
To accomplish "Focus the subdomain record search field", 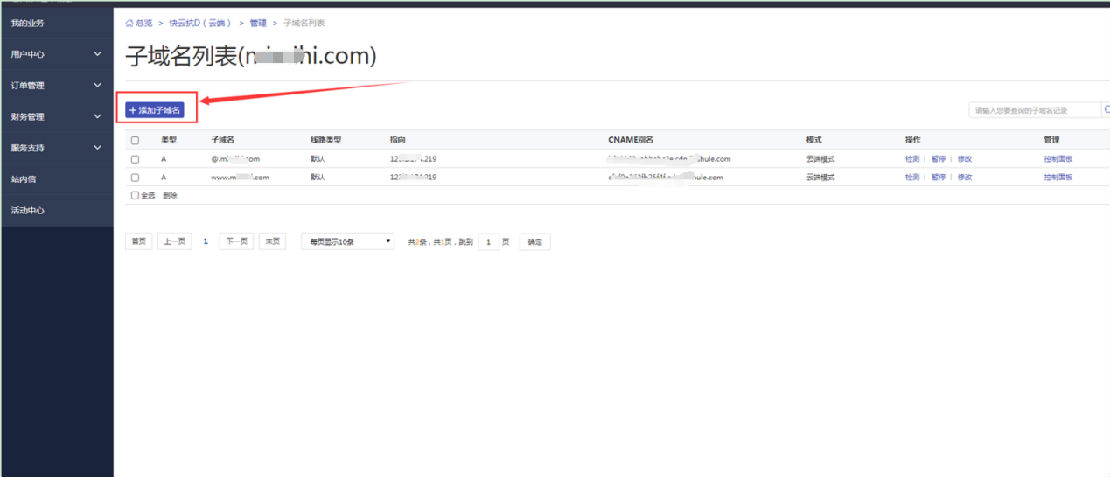I will [x=1034, y=110].
